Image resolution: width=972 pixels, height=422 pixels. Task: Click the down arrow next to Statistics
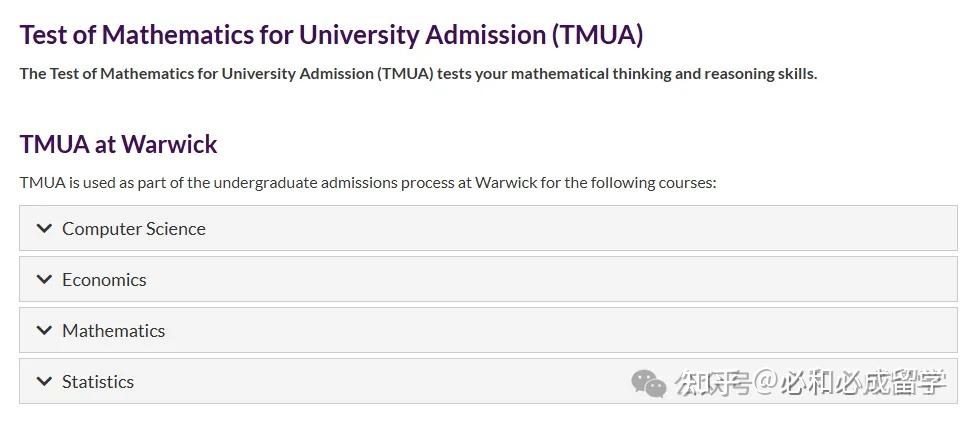point(44,381)
